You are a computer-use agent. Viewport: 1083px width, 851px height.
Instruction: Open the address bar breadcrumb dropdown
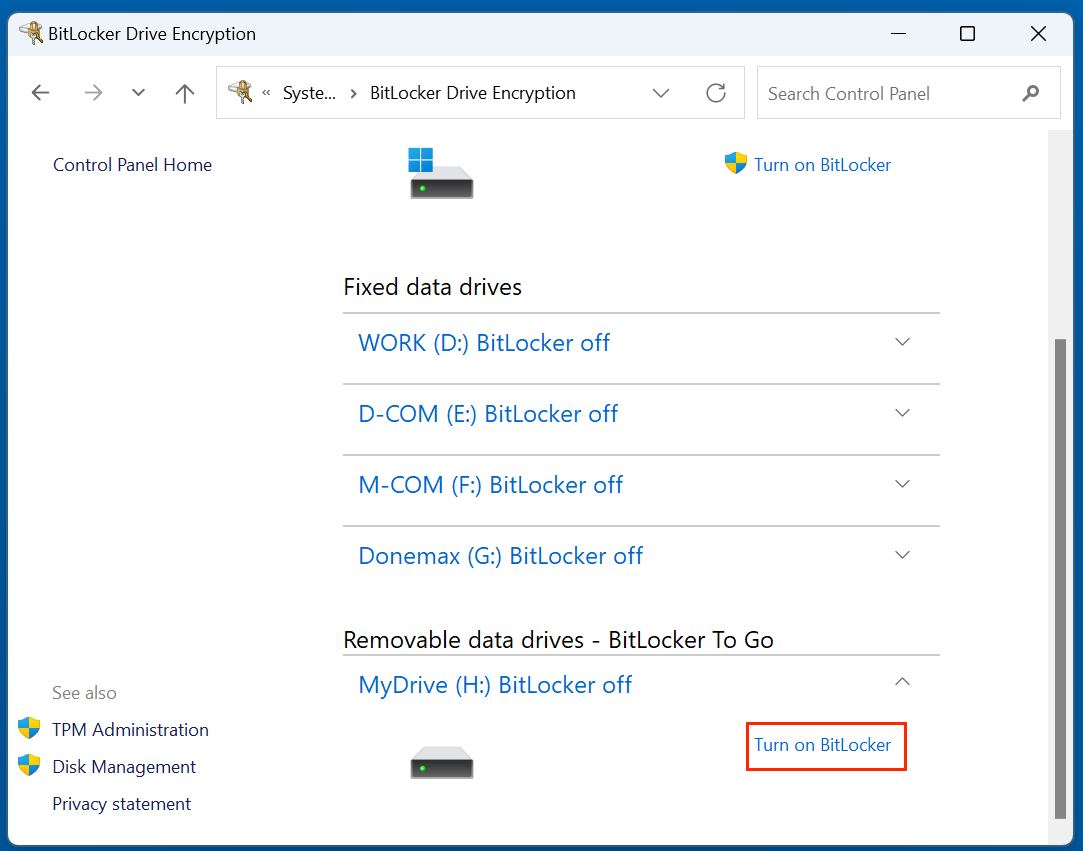tap(661, 92)
